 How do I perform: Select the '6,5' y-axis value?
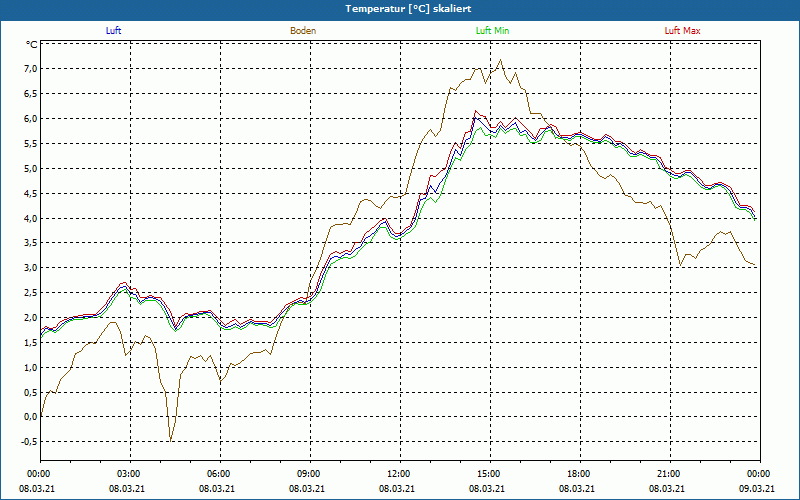[x=31, y=94]
